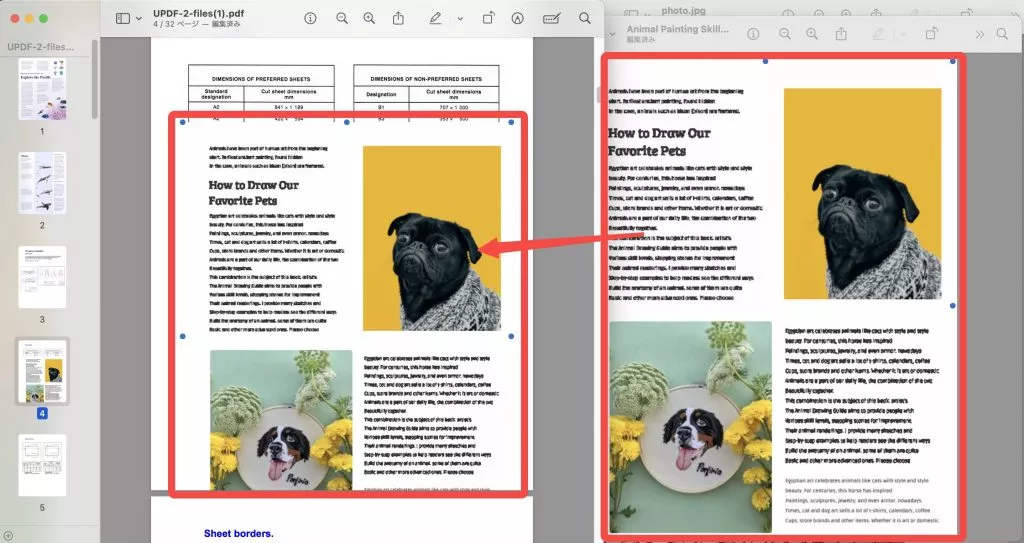Select the page 2 thumbnail in the sidebar

[x=42, y=183]
